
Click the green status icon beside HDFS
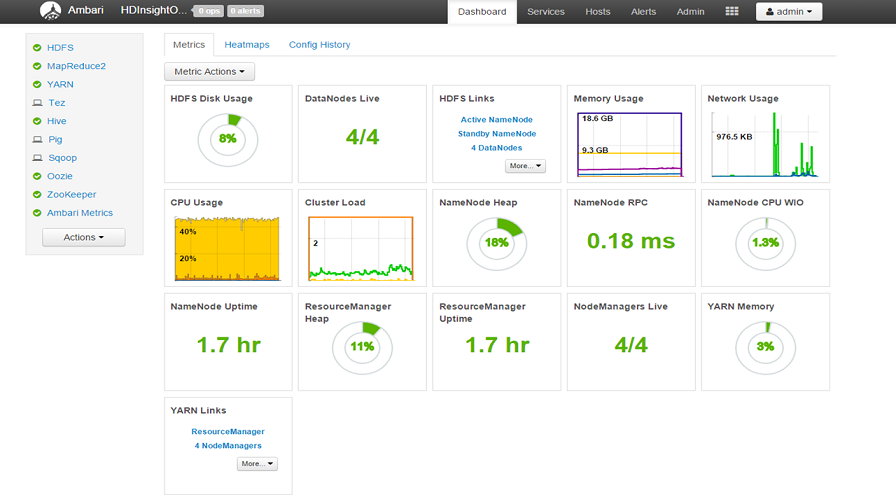pos(37,48)
